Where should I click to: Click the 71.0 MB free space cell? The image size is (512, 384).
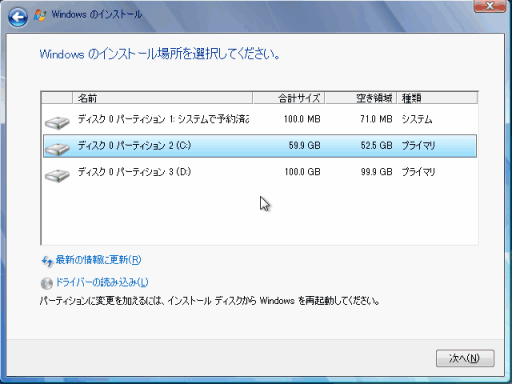click(376, 119)
